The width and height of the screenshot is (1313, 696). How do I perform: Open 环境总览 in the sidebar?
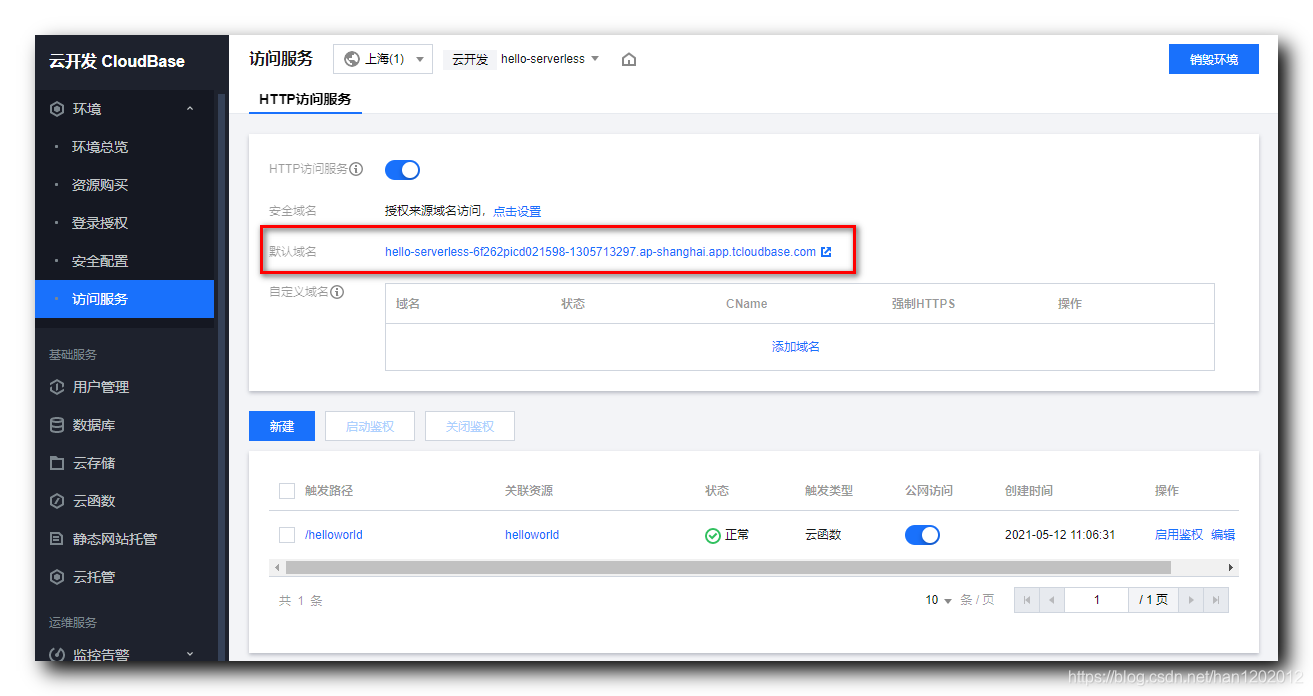pos(100,147)
